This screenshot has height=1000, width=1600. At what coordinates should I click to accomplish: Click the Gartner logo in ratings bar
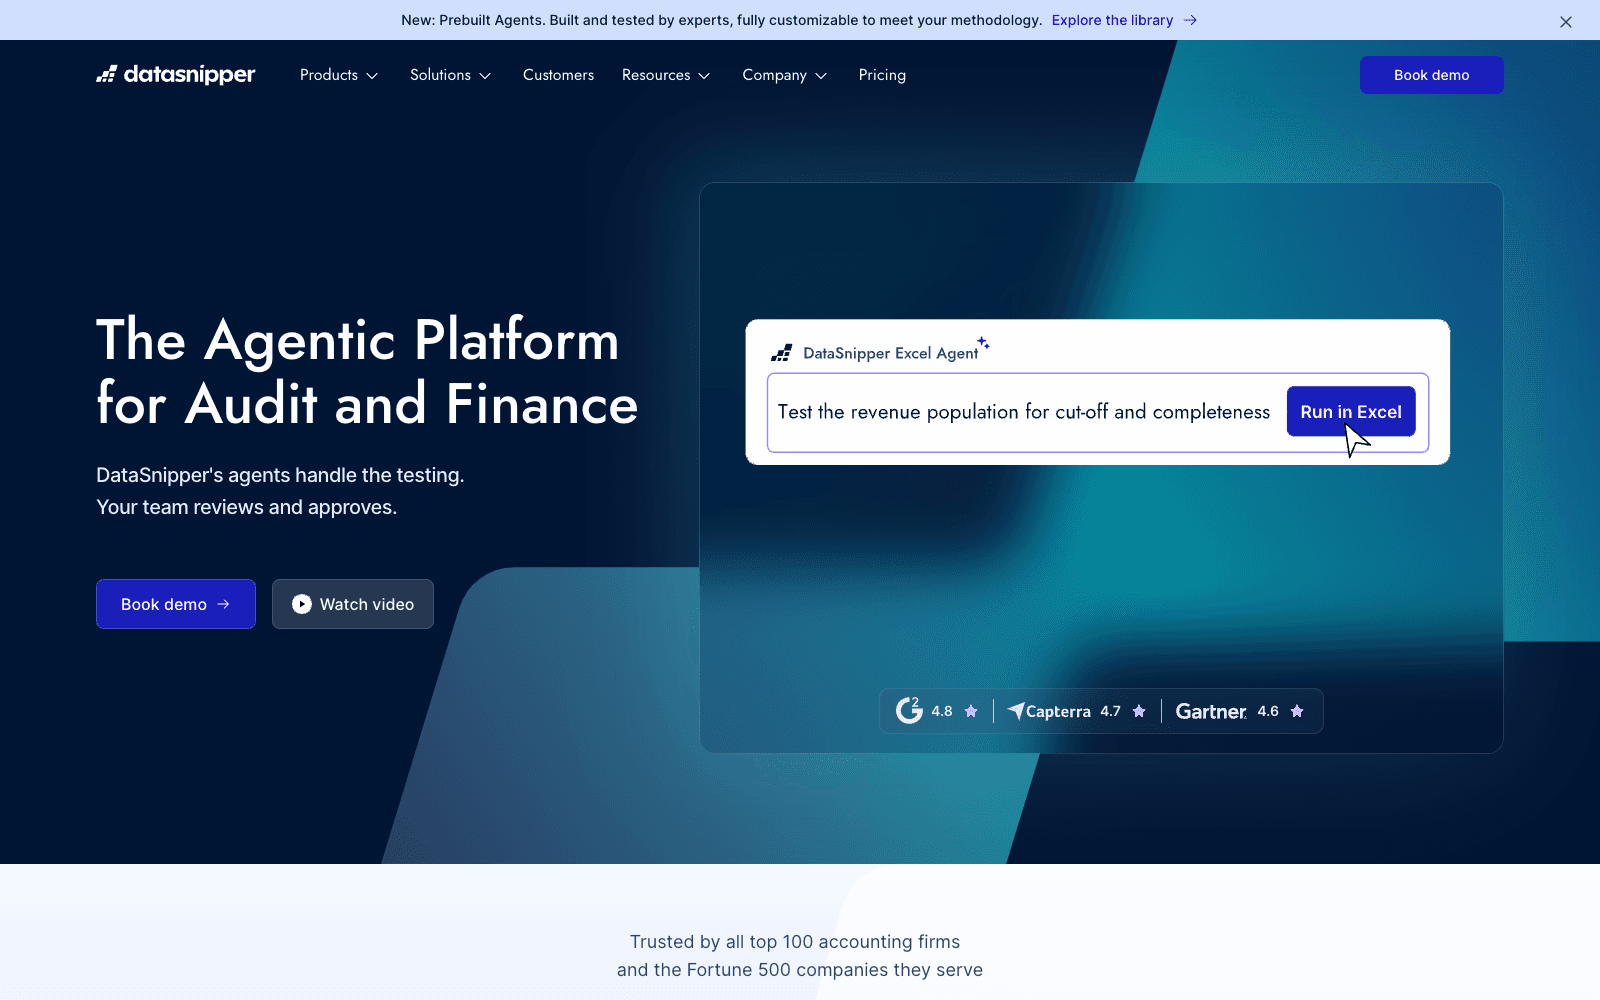click(1211, 711)
